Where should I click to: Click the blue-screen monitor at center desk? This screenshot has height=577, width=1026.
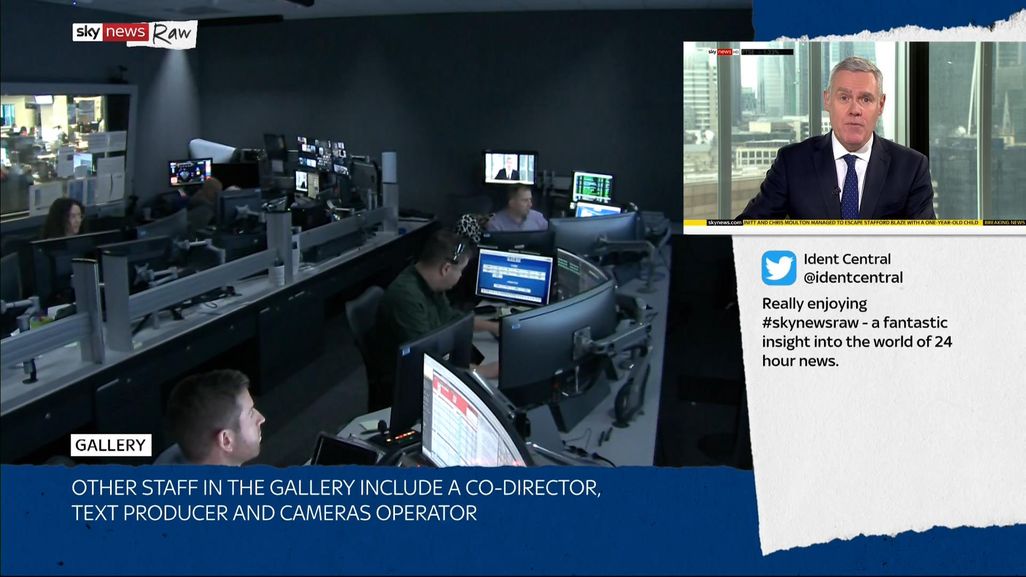point(514,275)
